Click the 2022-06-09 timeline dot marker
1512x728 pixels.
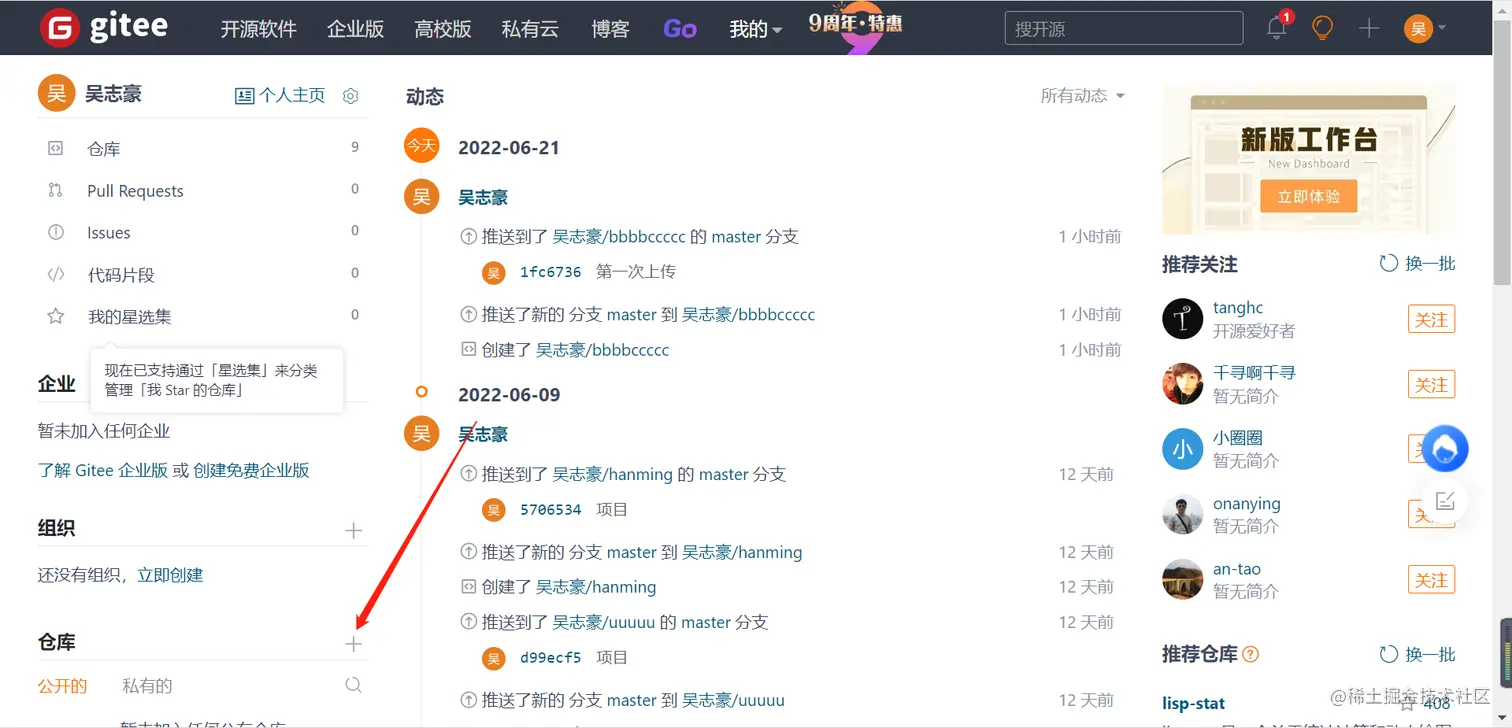(421, 392)
